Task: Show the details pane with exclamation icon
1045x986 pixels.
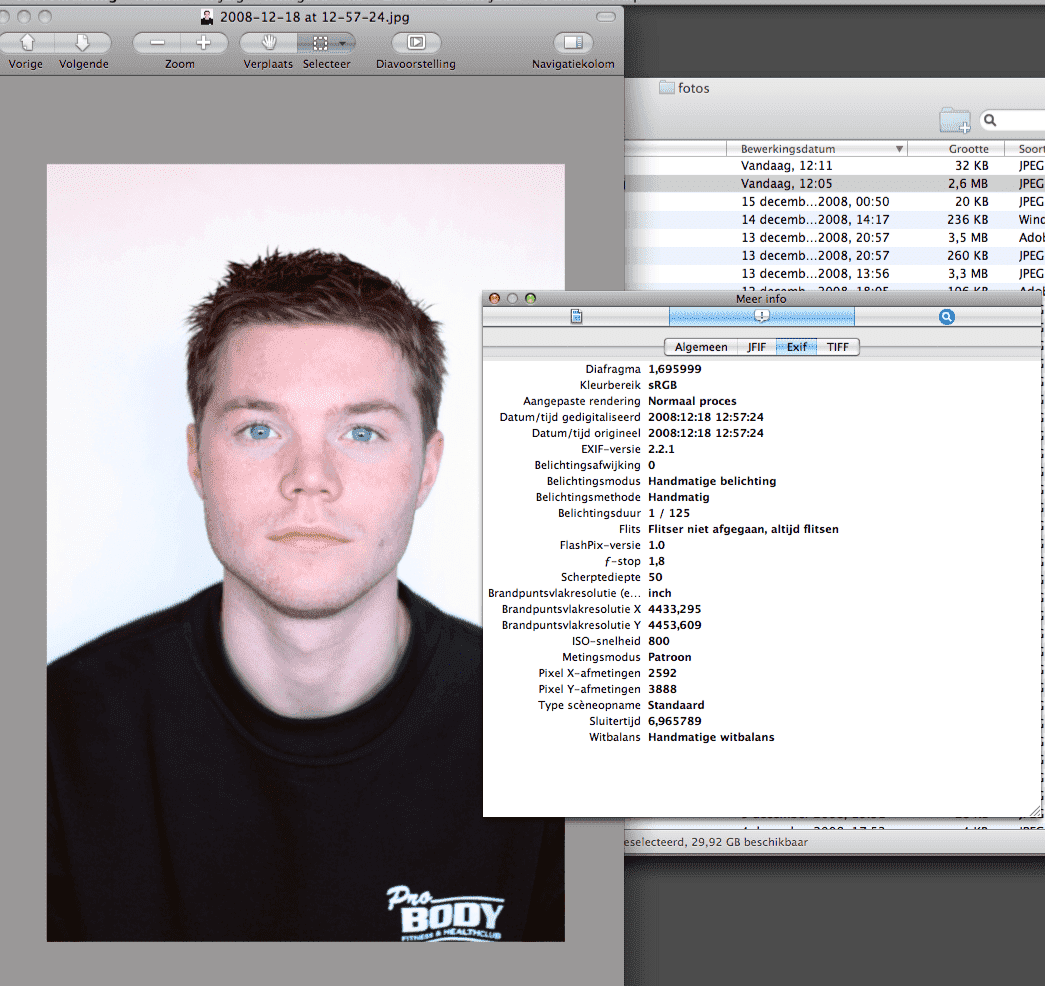Action: [x=762, y=316]
